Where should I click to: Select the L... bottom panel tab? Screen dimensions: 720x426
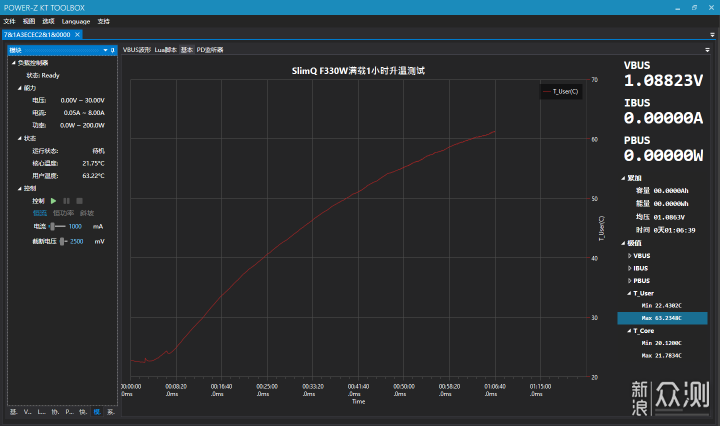click(41, 412)
